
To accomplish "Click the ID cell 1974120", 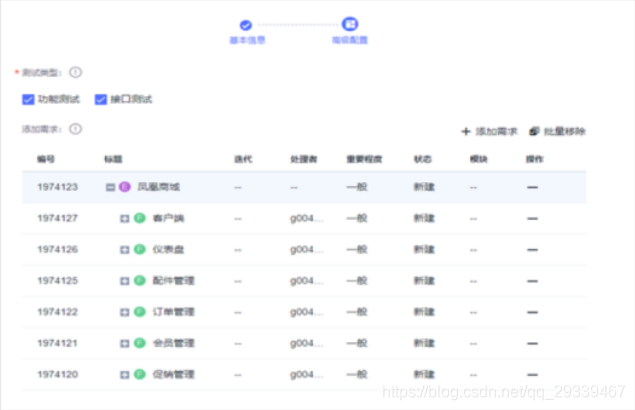I will [58, 374].
